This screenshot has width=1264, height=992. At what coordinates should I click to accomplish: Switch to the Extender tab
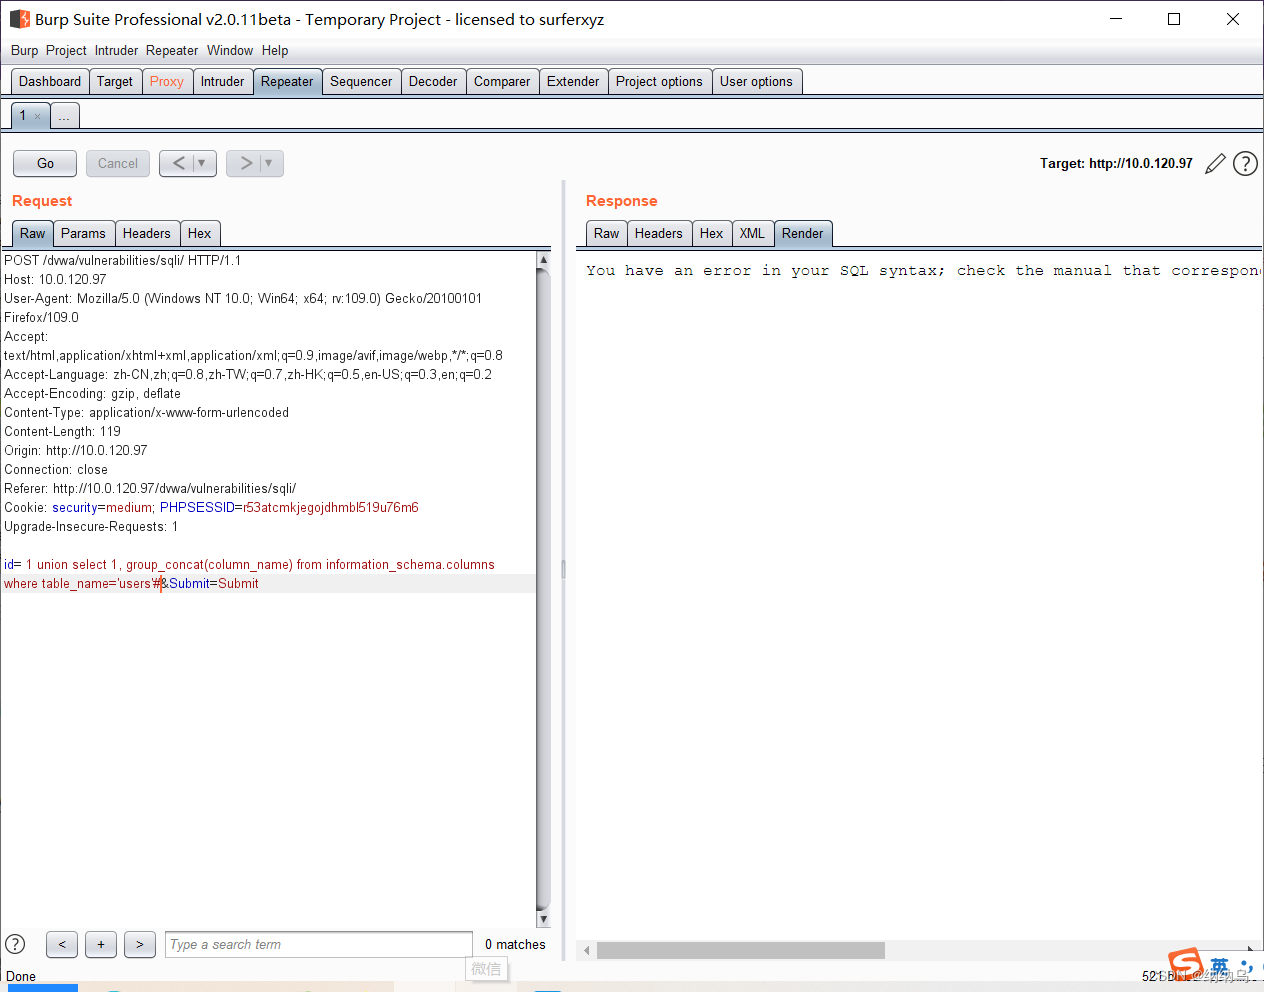pyautogui.click(x=573, y=82)
